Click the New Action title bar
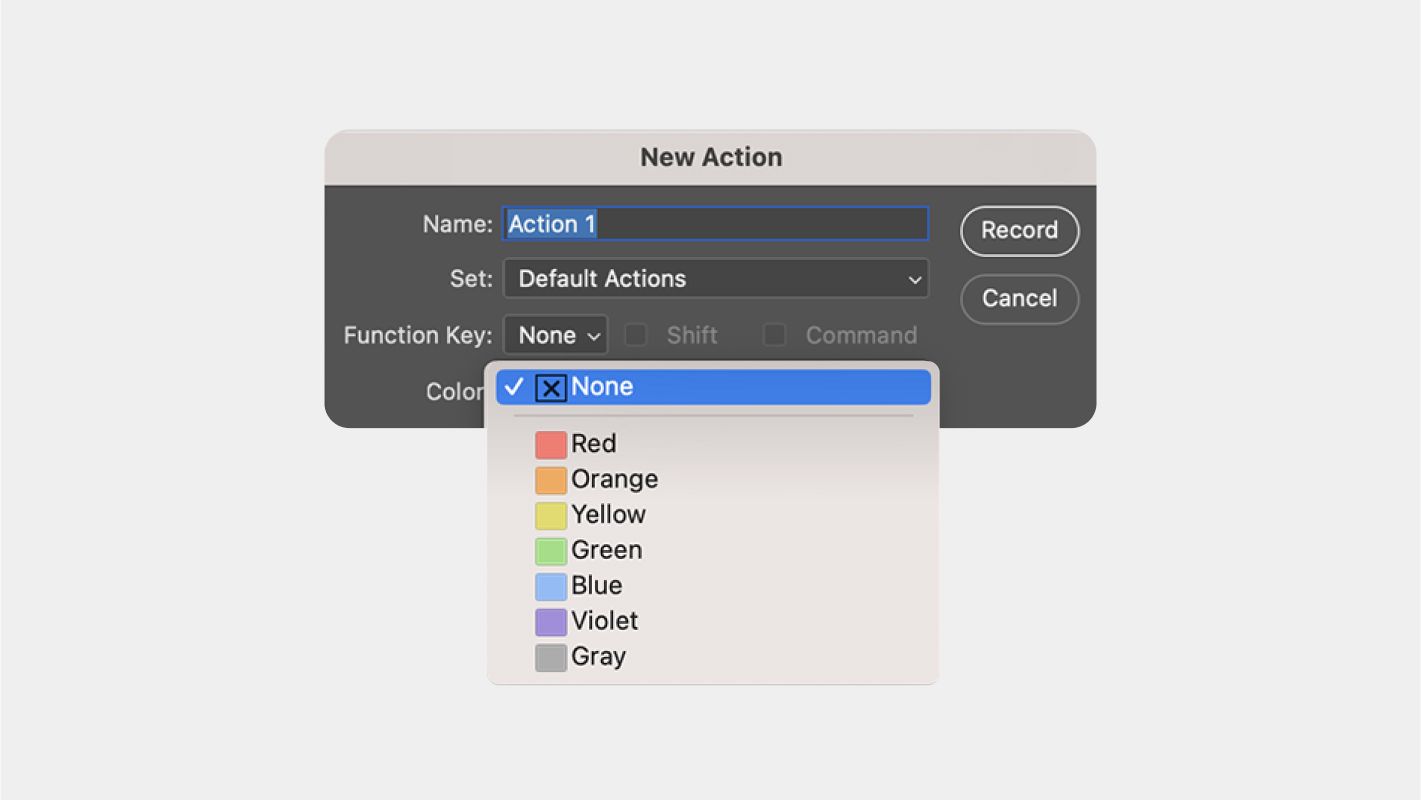 (x=710, y=157)
